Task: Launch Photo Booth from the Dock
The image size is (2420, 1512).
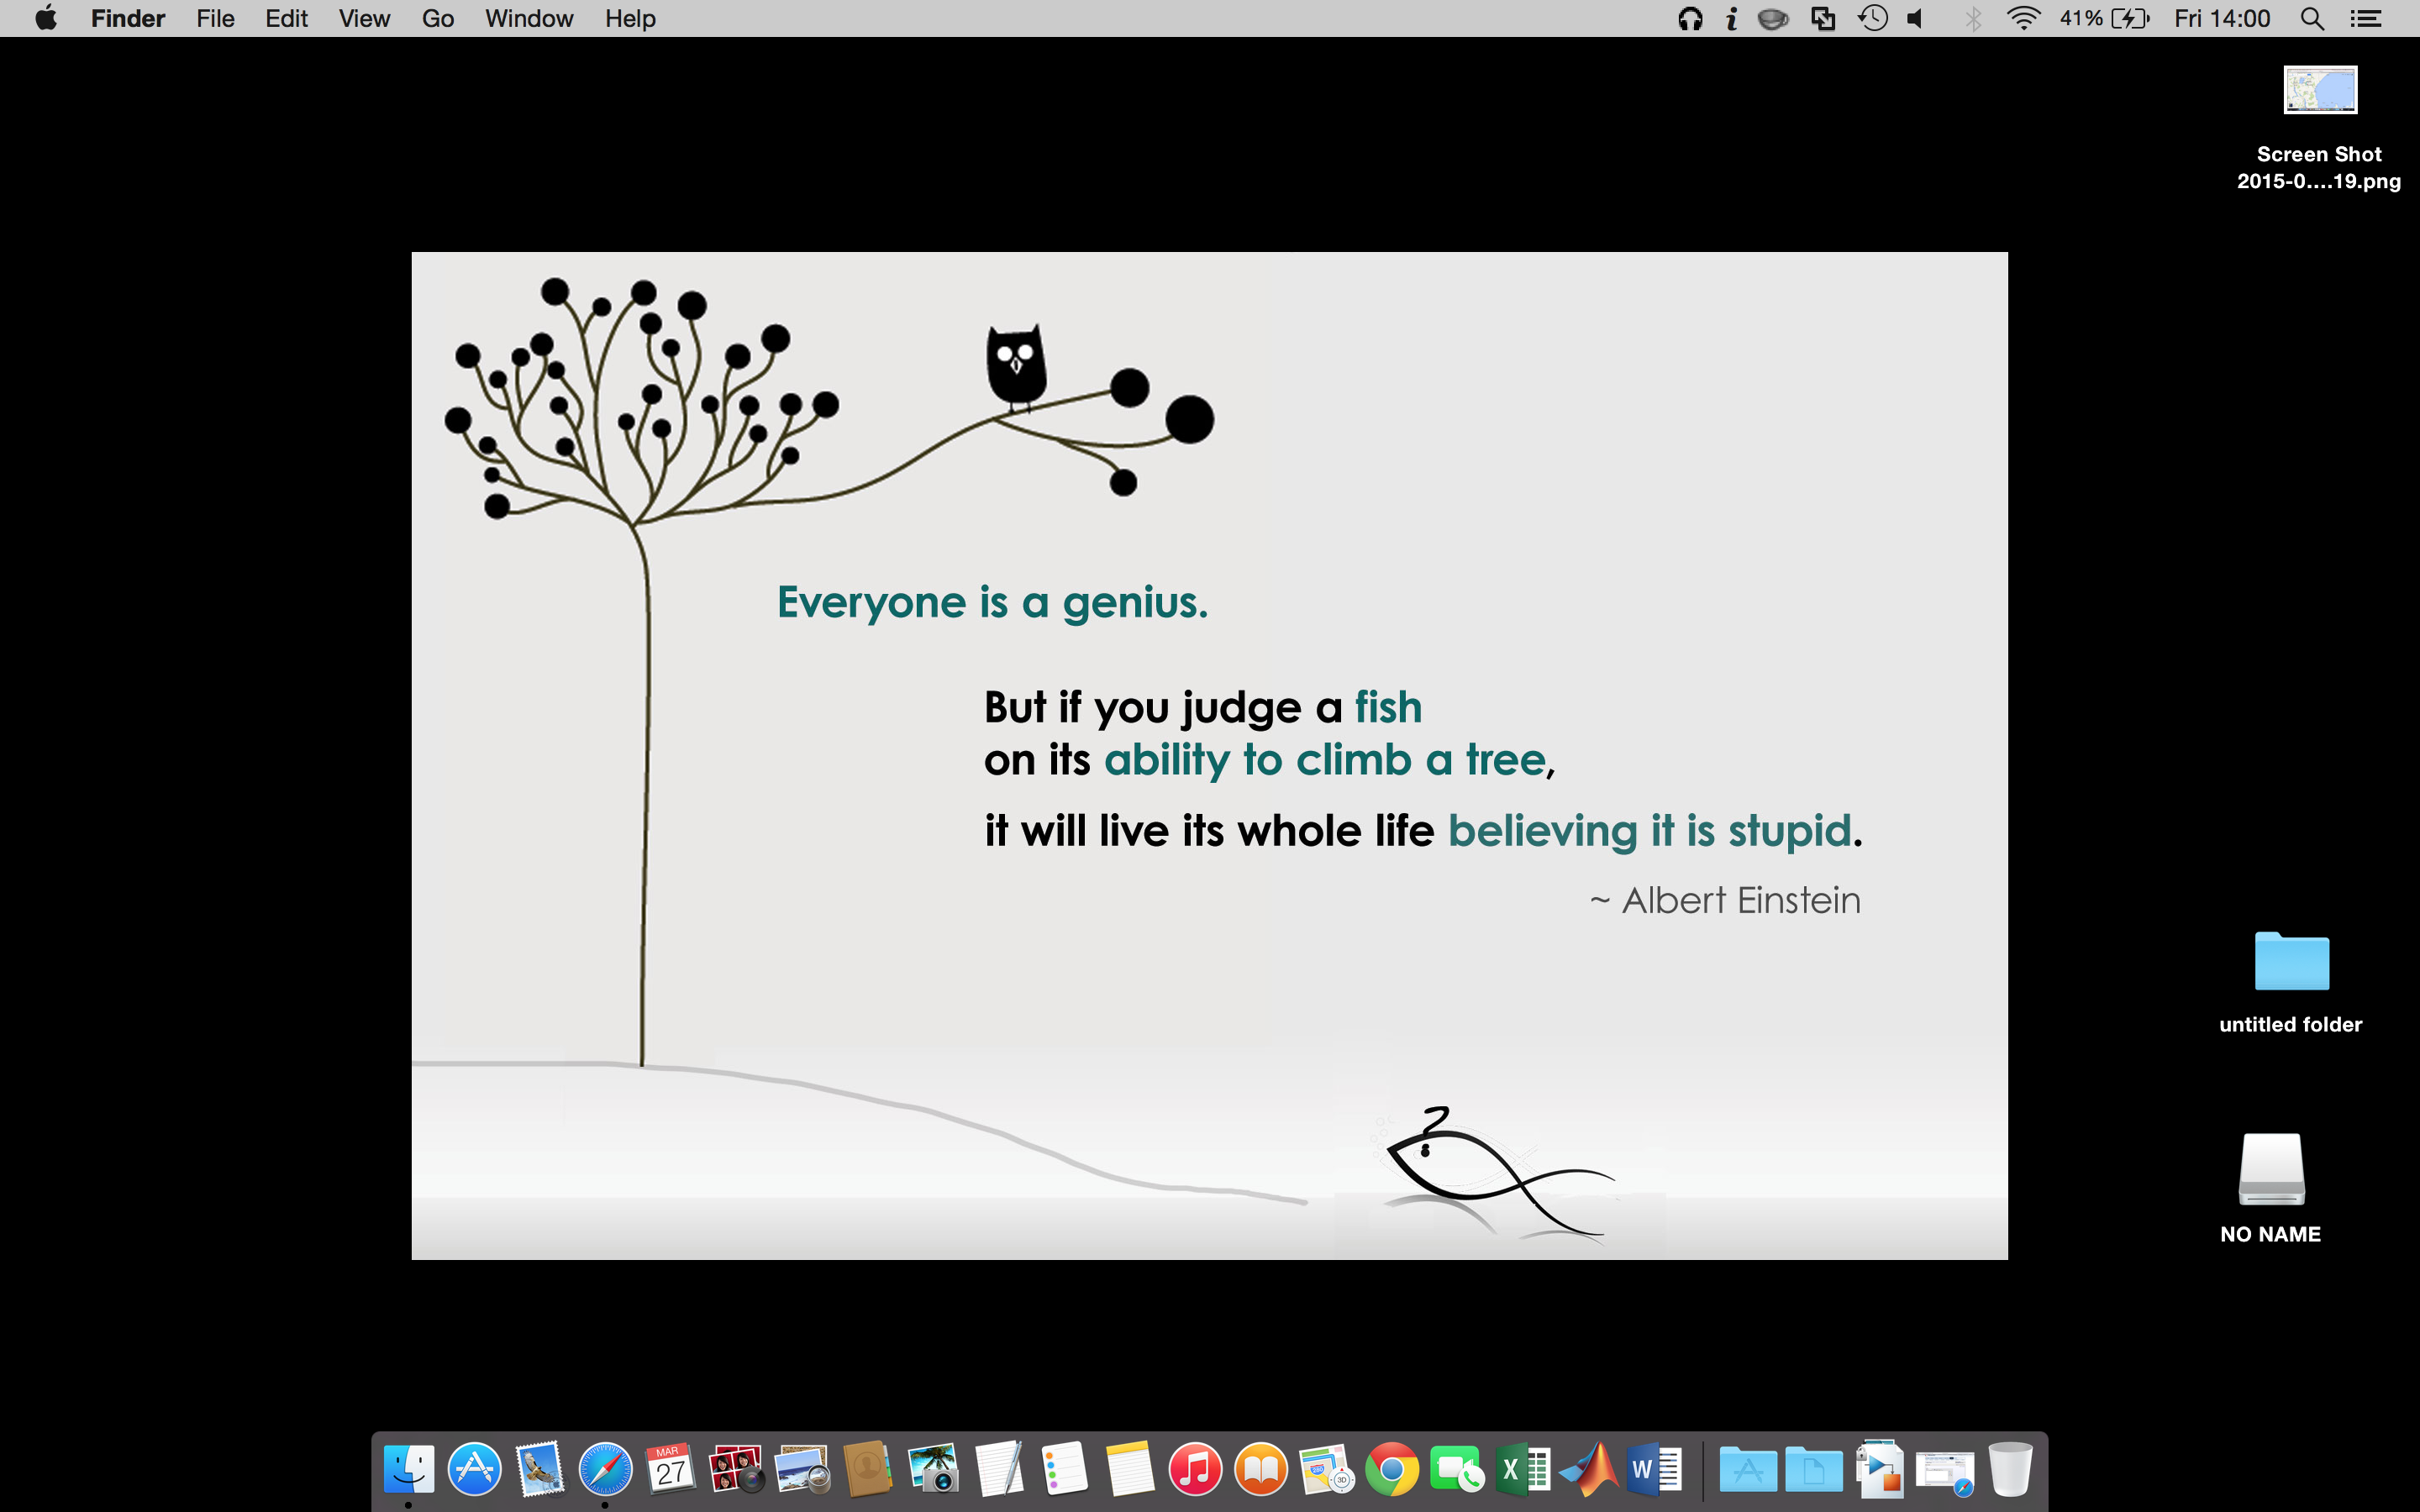Action: [x=736, y=1469]
